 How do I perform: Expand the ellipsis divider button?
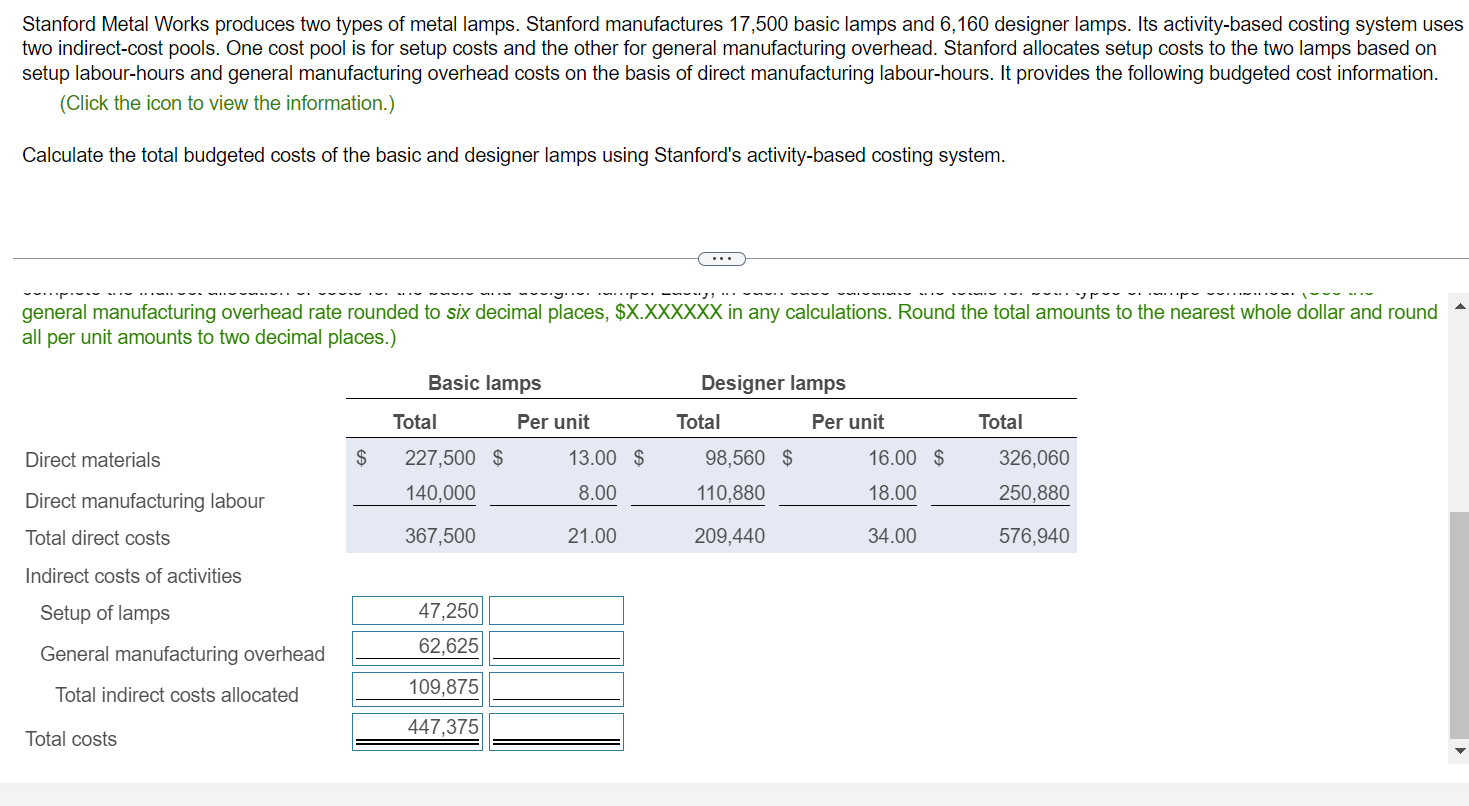click(723, 258)
